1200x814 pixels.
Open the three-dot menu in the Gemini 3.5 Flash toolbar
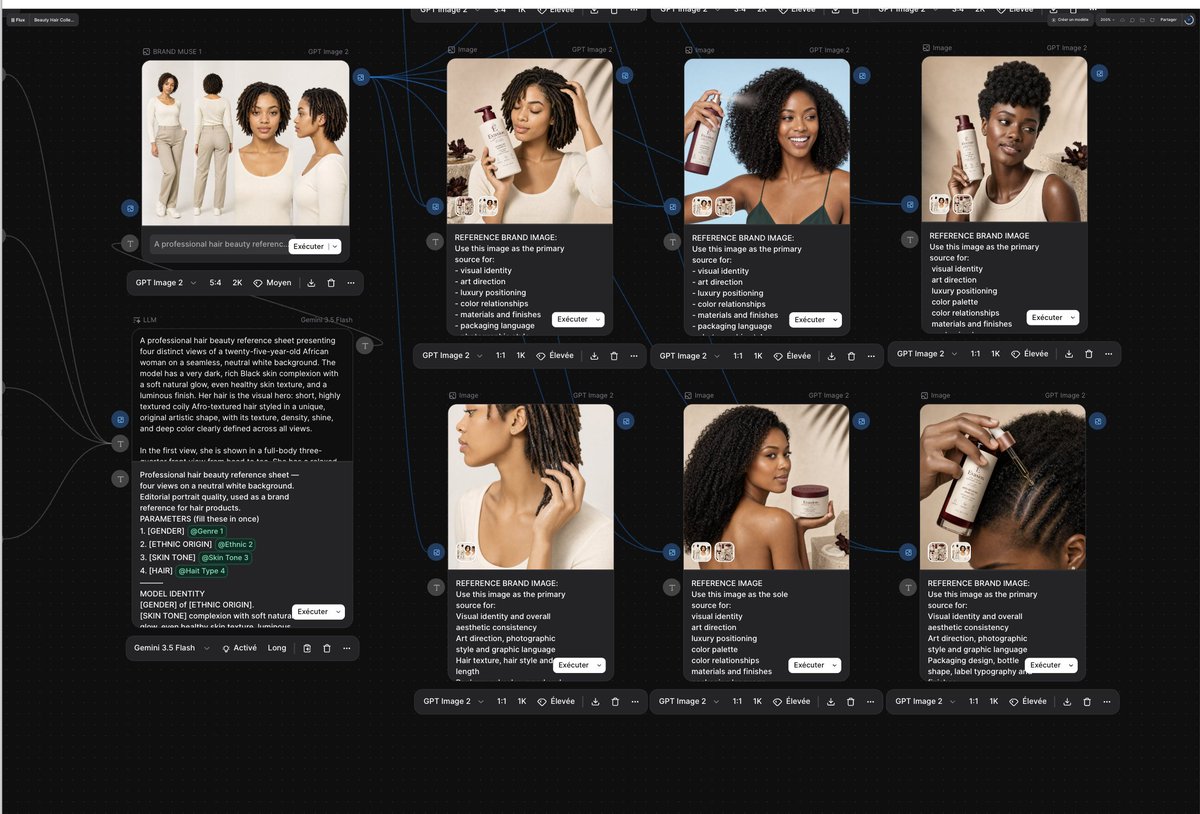(x=347, y=648)
